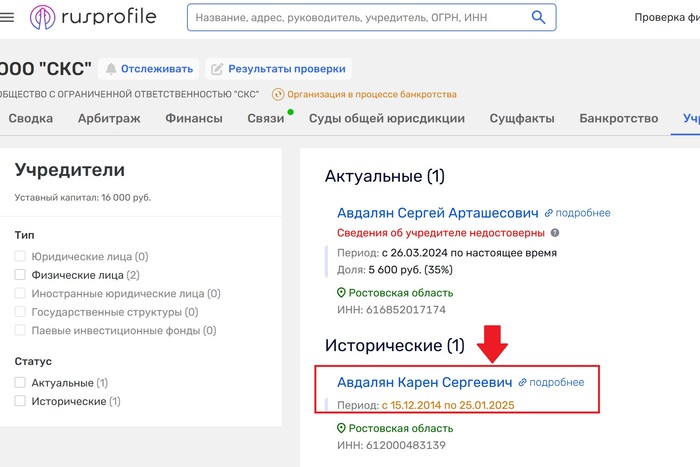Click the Организация в процессе банкротства notice
The height and width of the screenshot is (467, 700).
point(371,94)
